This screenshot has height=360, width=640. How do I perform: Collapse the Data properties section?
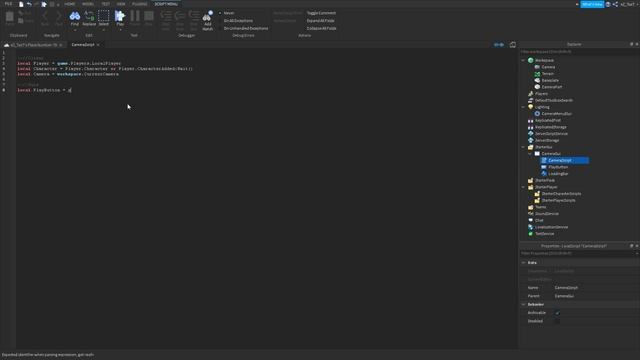(524, 263)
